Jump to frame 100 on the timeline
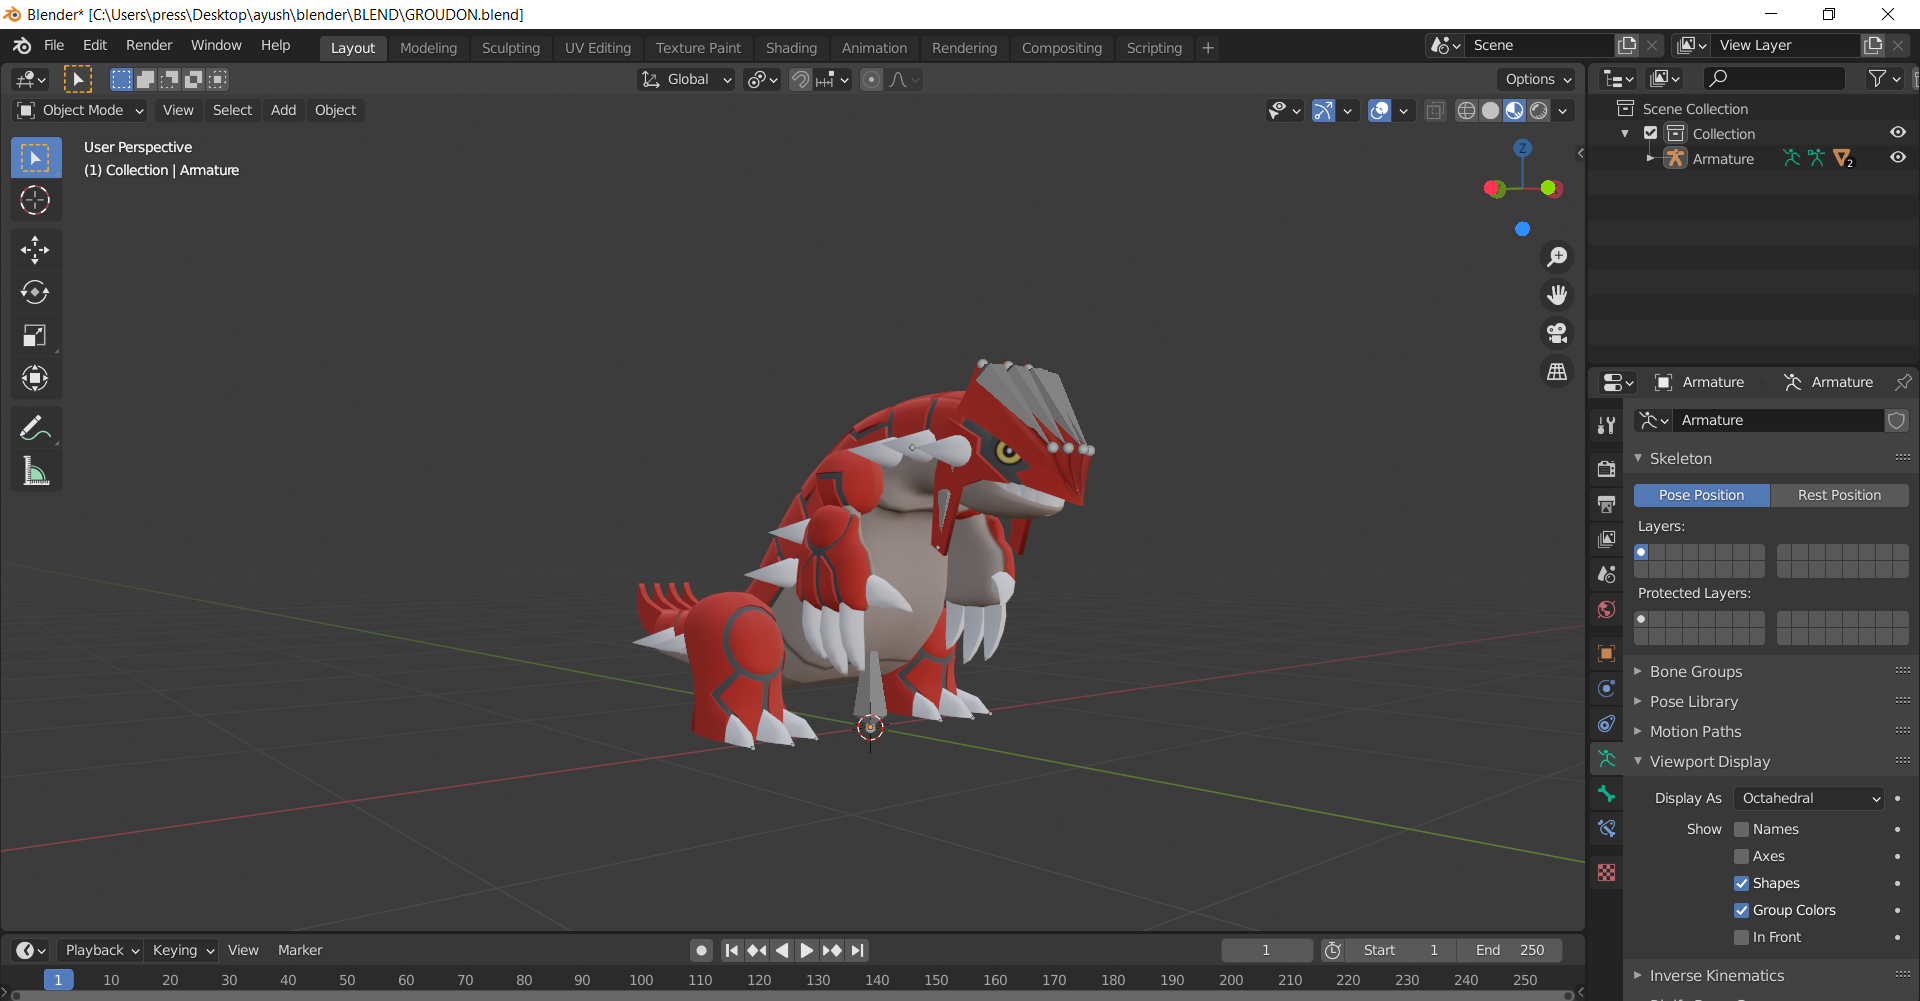This screenshot has height=1001, width=1920. [641, 980]
